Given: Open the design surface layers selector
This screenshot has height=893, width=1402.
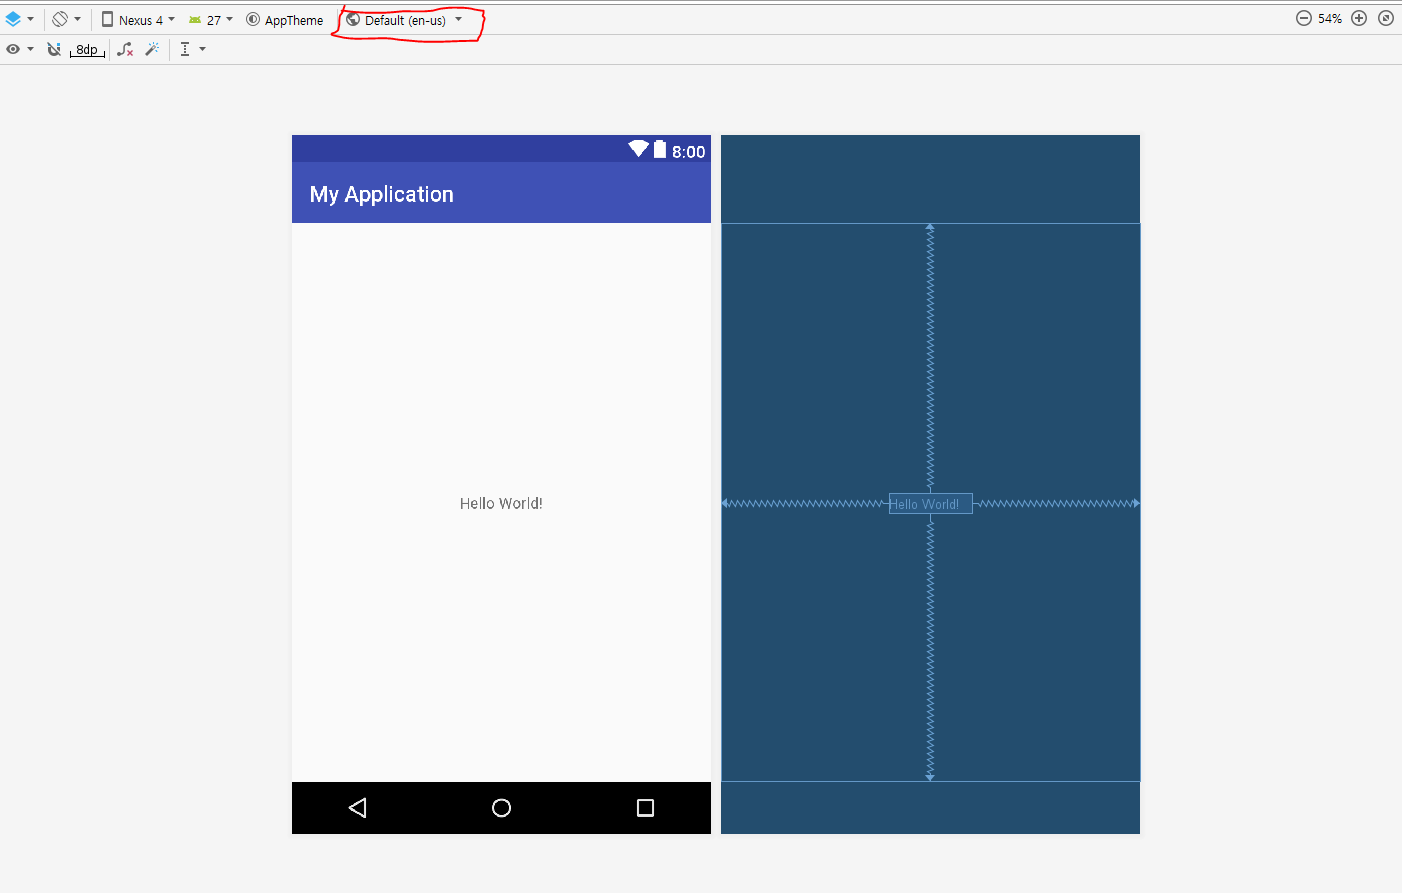Looking at the screenshot, I should 19,19.
